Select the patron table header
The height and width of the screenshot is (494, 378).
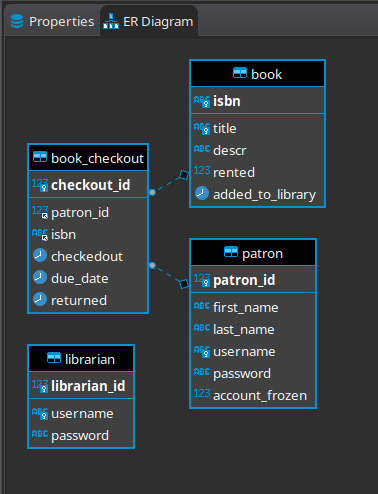pyautogui.click(x=253, y=253)
